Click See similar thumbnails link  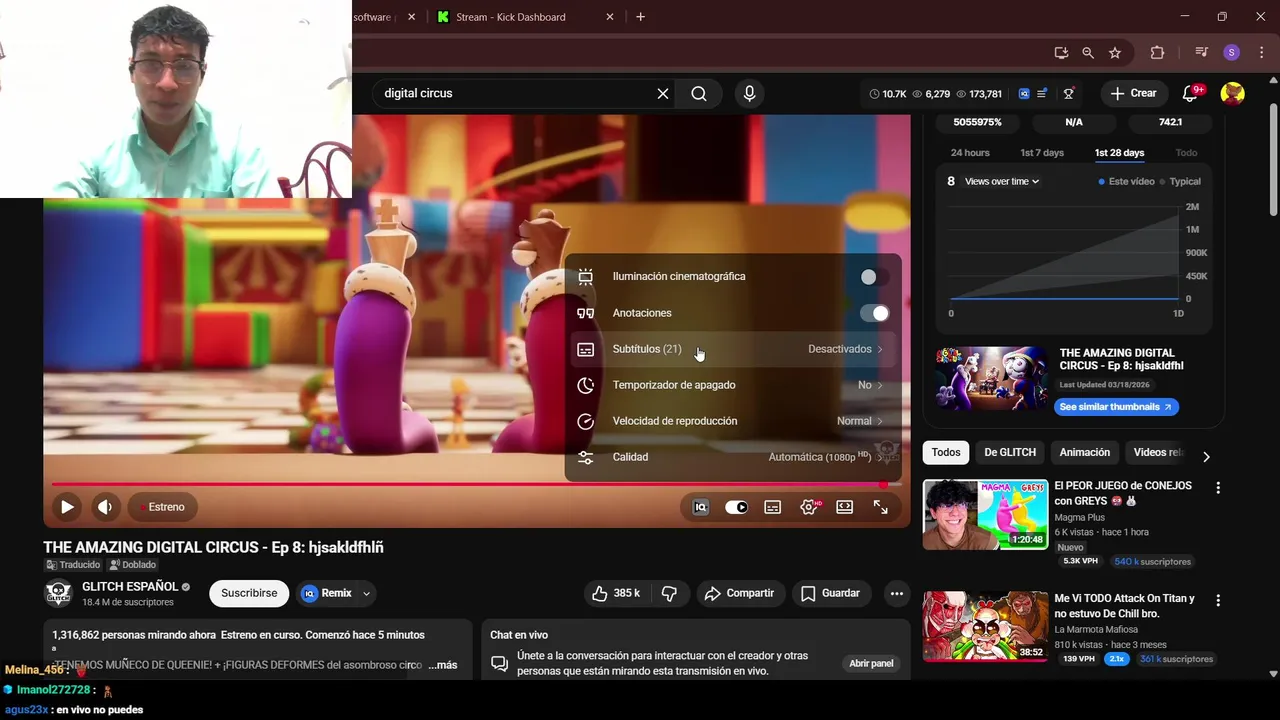(x=1116, y=407)
